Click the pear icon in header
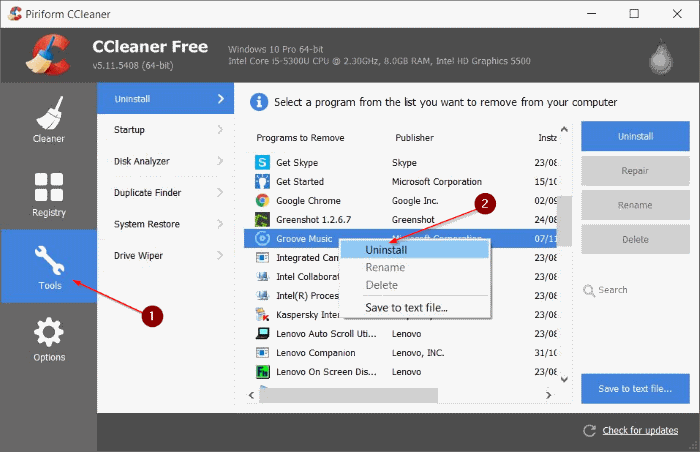700x452 pixels. pos(661,57)
